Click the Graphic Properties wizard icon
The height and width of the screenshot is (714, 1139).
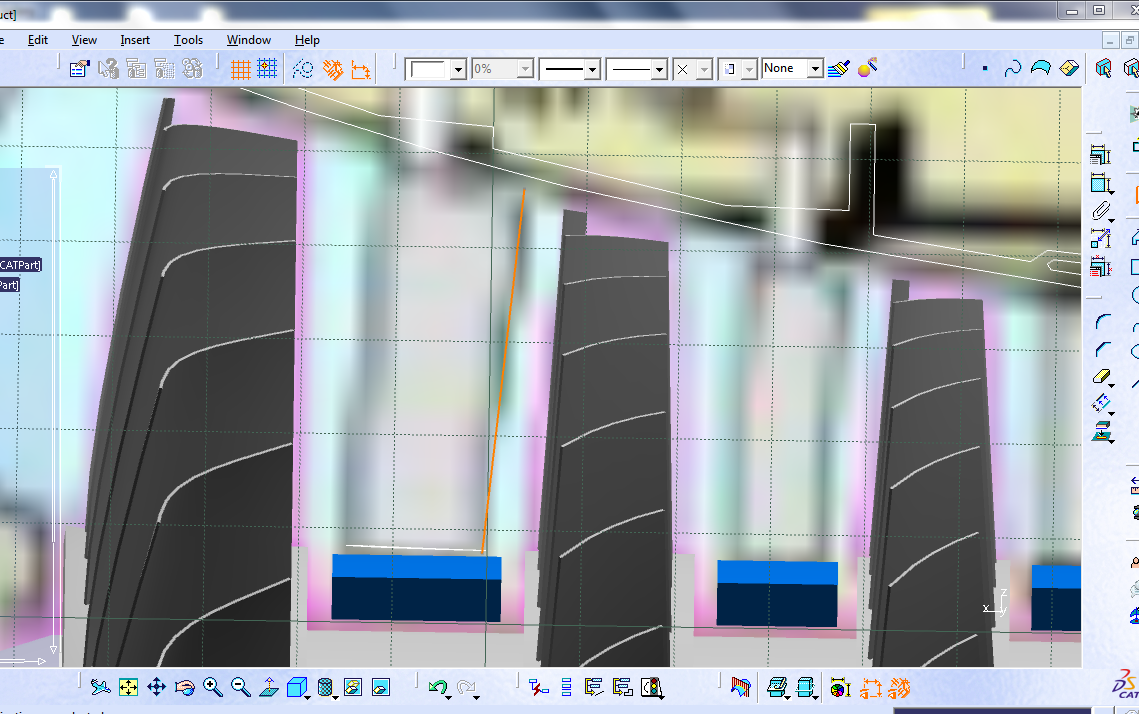[867, 68]
